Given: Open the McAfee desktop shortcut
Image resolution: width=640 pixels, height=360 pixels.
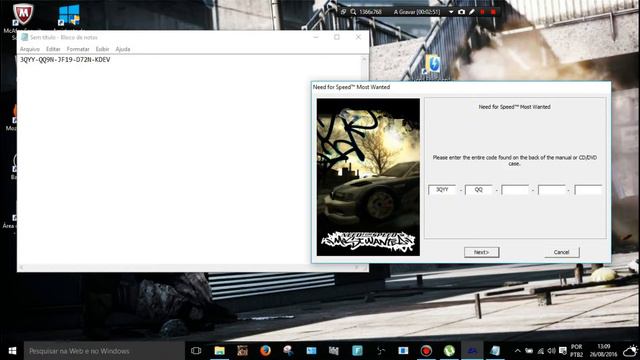Looking at the screenshot, I should (22, 15).
